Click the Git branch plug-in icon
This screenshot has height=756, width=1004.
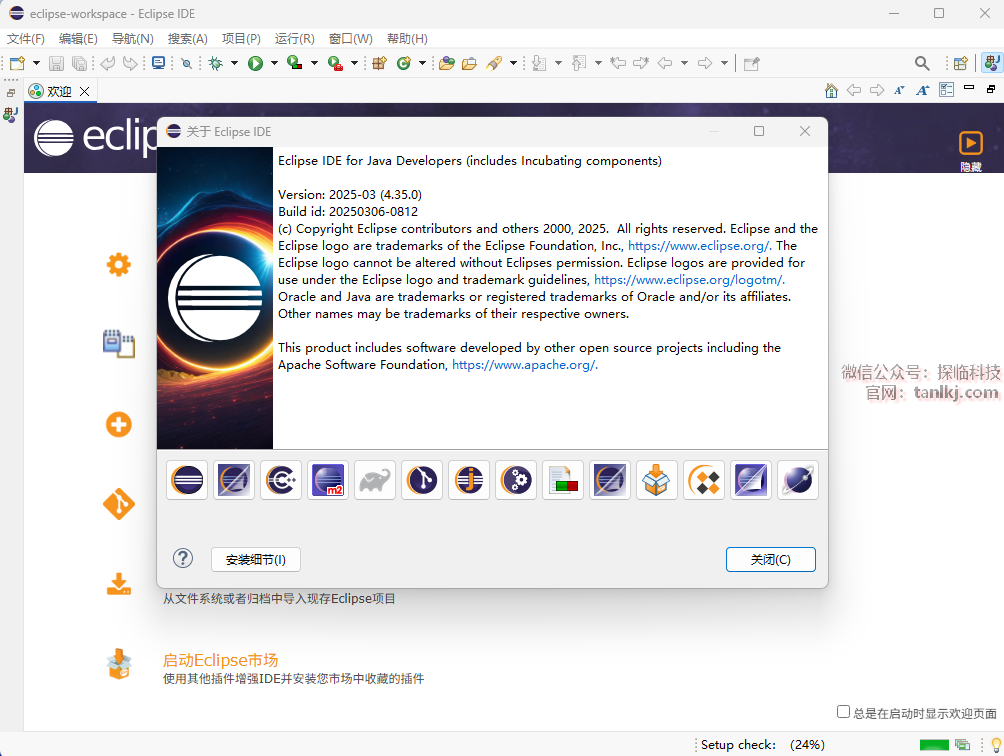pos(422,481)
